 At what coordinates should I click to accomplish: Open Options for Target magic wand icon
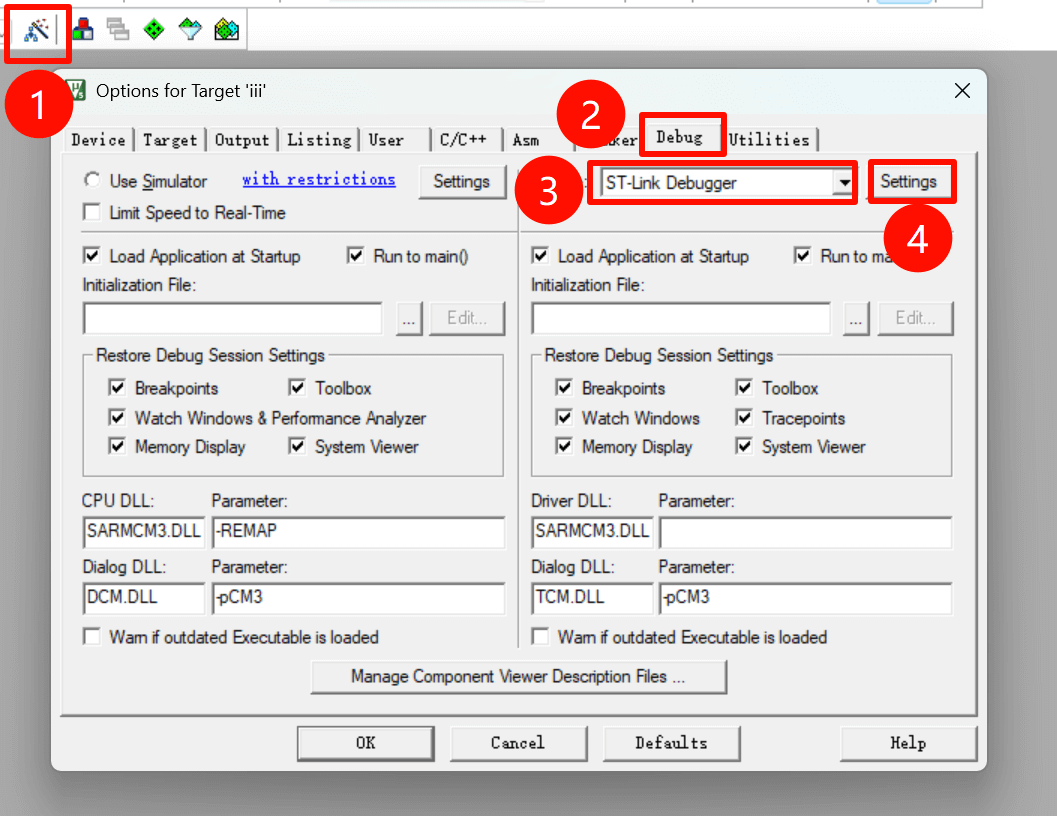tap(37, 31)
